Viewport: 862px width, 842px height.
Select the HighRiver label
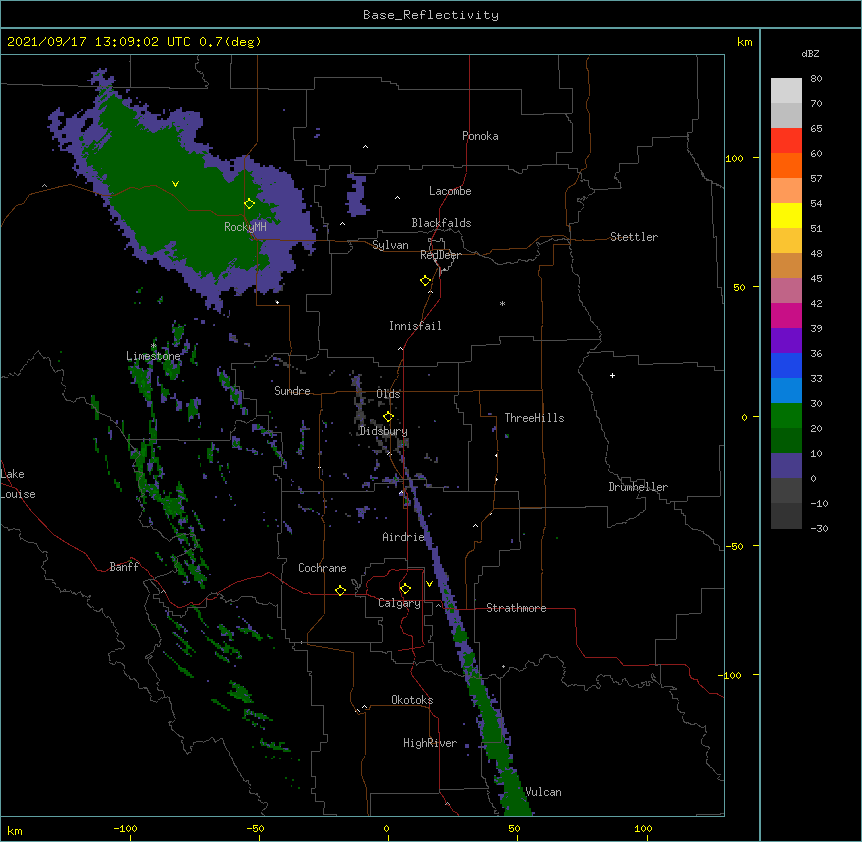point(430,743)
